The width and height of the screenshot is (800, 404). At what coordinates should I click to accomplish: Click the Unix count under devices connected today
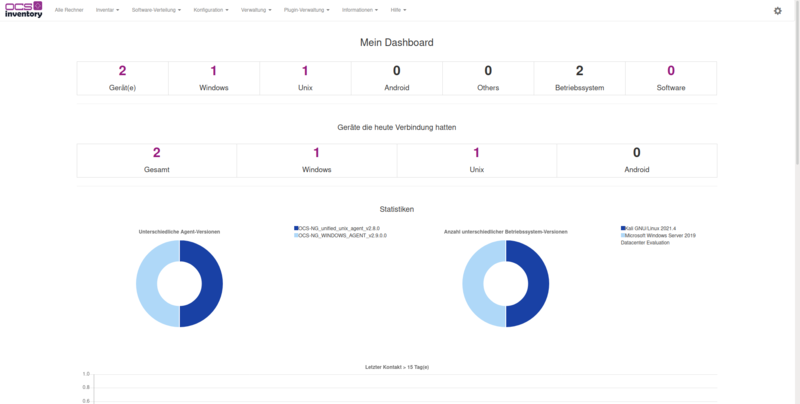[477, 153]
